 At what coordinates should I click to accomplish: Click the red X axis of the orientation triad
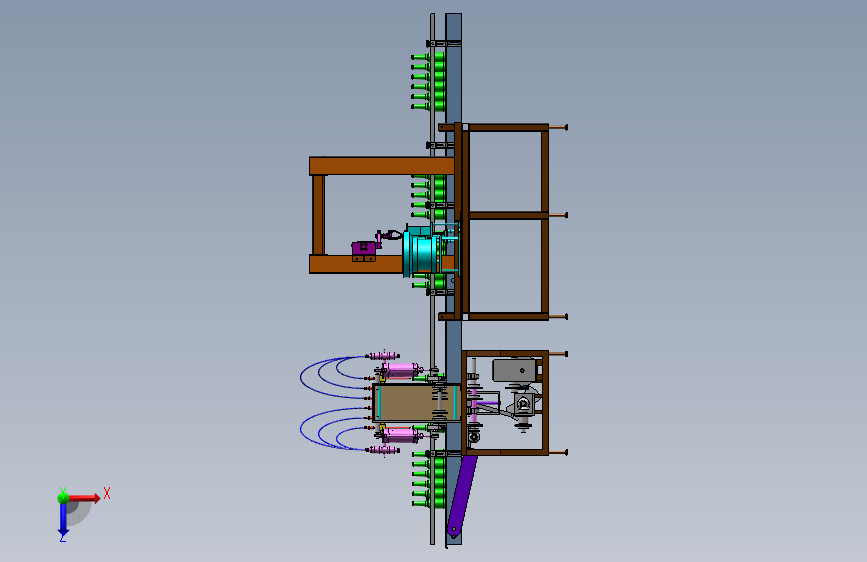coord(85,498)
